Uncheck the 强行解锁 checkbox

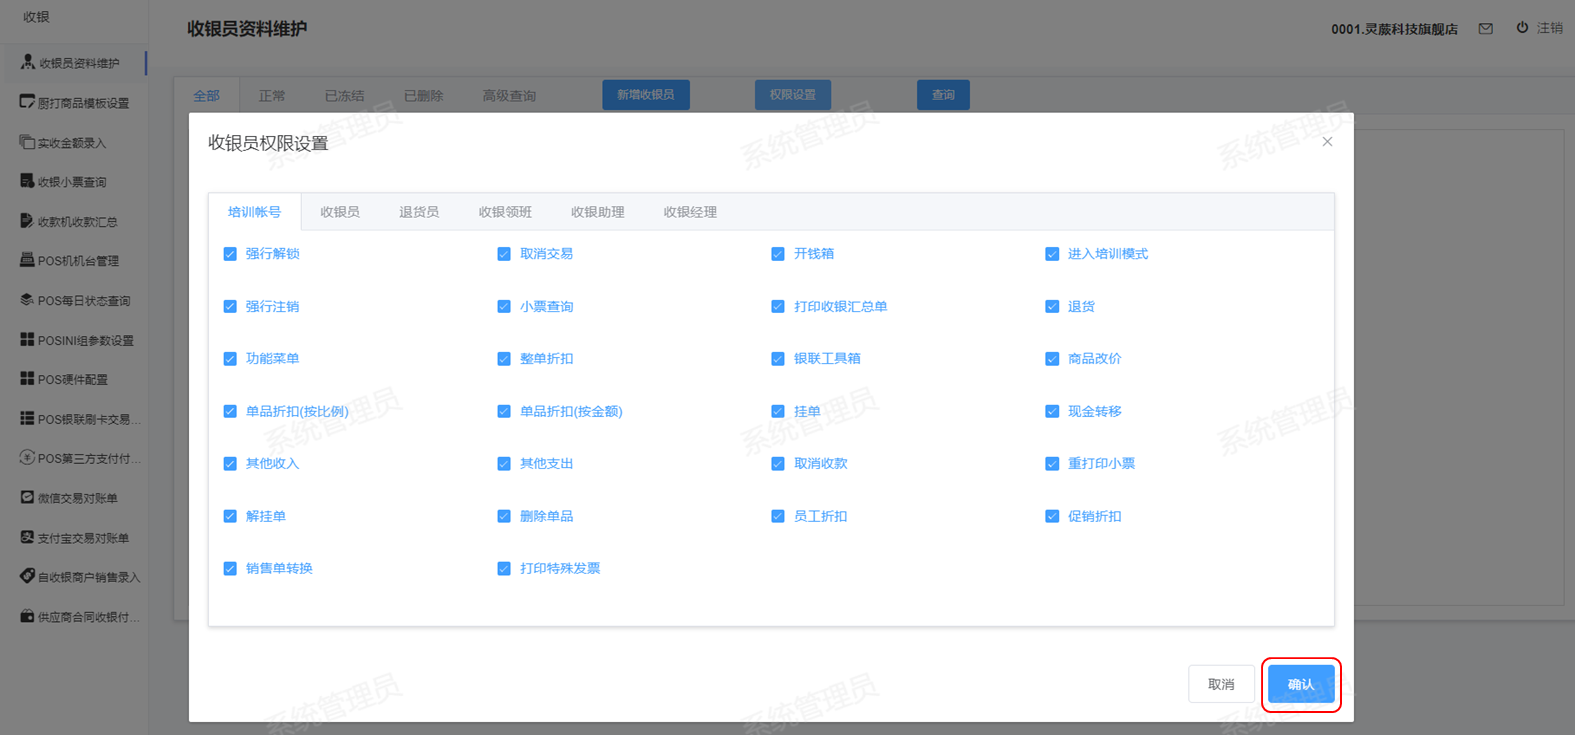click(x=230, y=254)
